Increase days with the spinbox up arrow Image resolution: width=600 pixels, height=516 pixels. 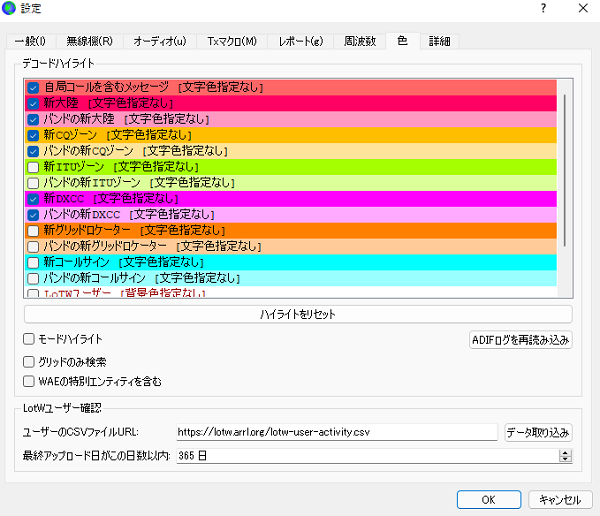(565, 451)
